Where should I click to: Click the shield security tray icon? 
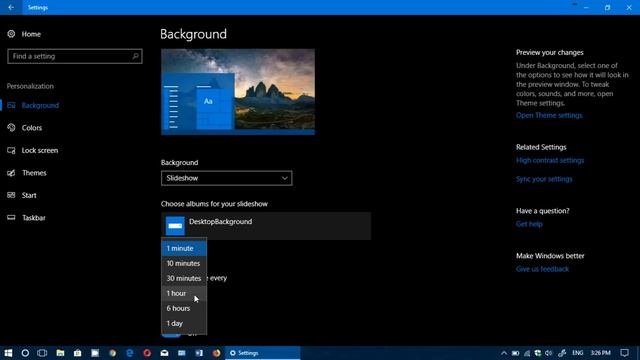click(538, 353)
